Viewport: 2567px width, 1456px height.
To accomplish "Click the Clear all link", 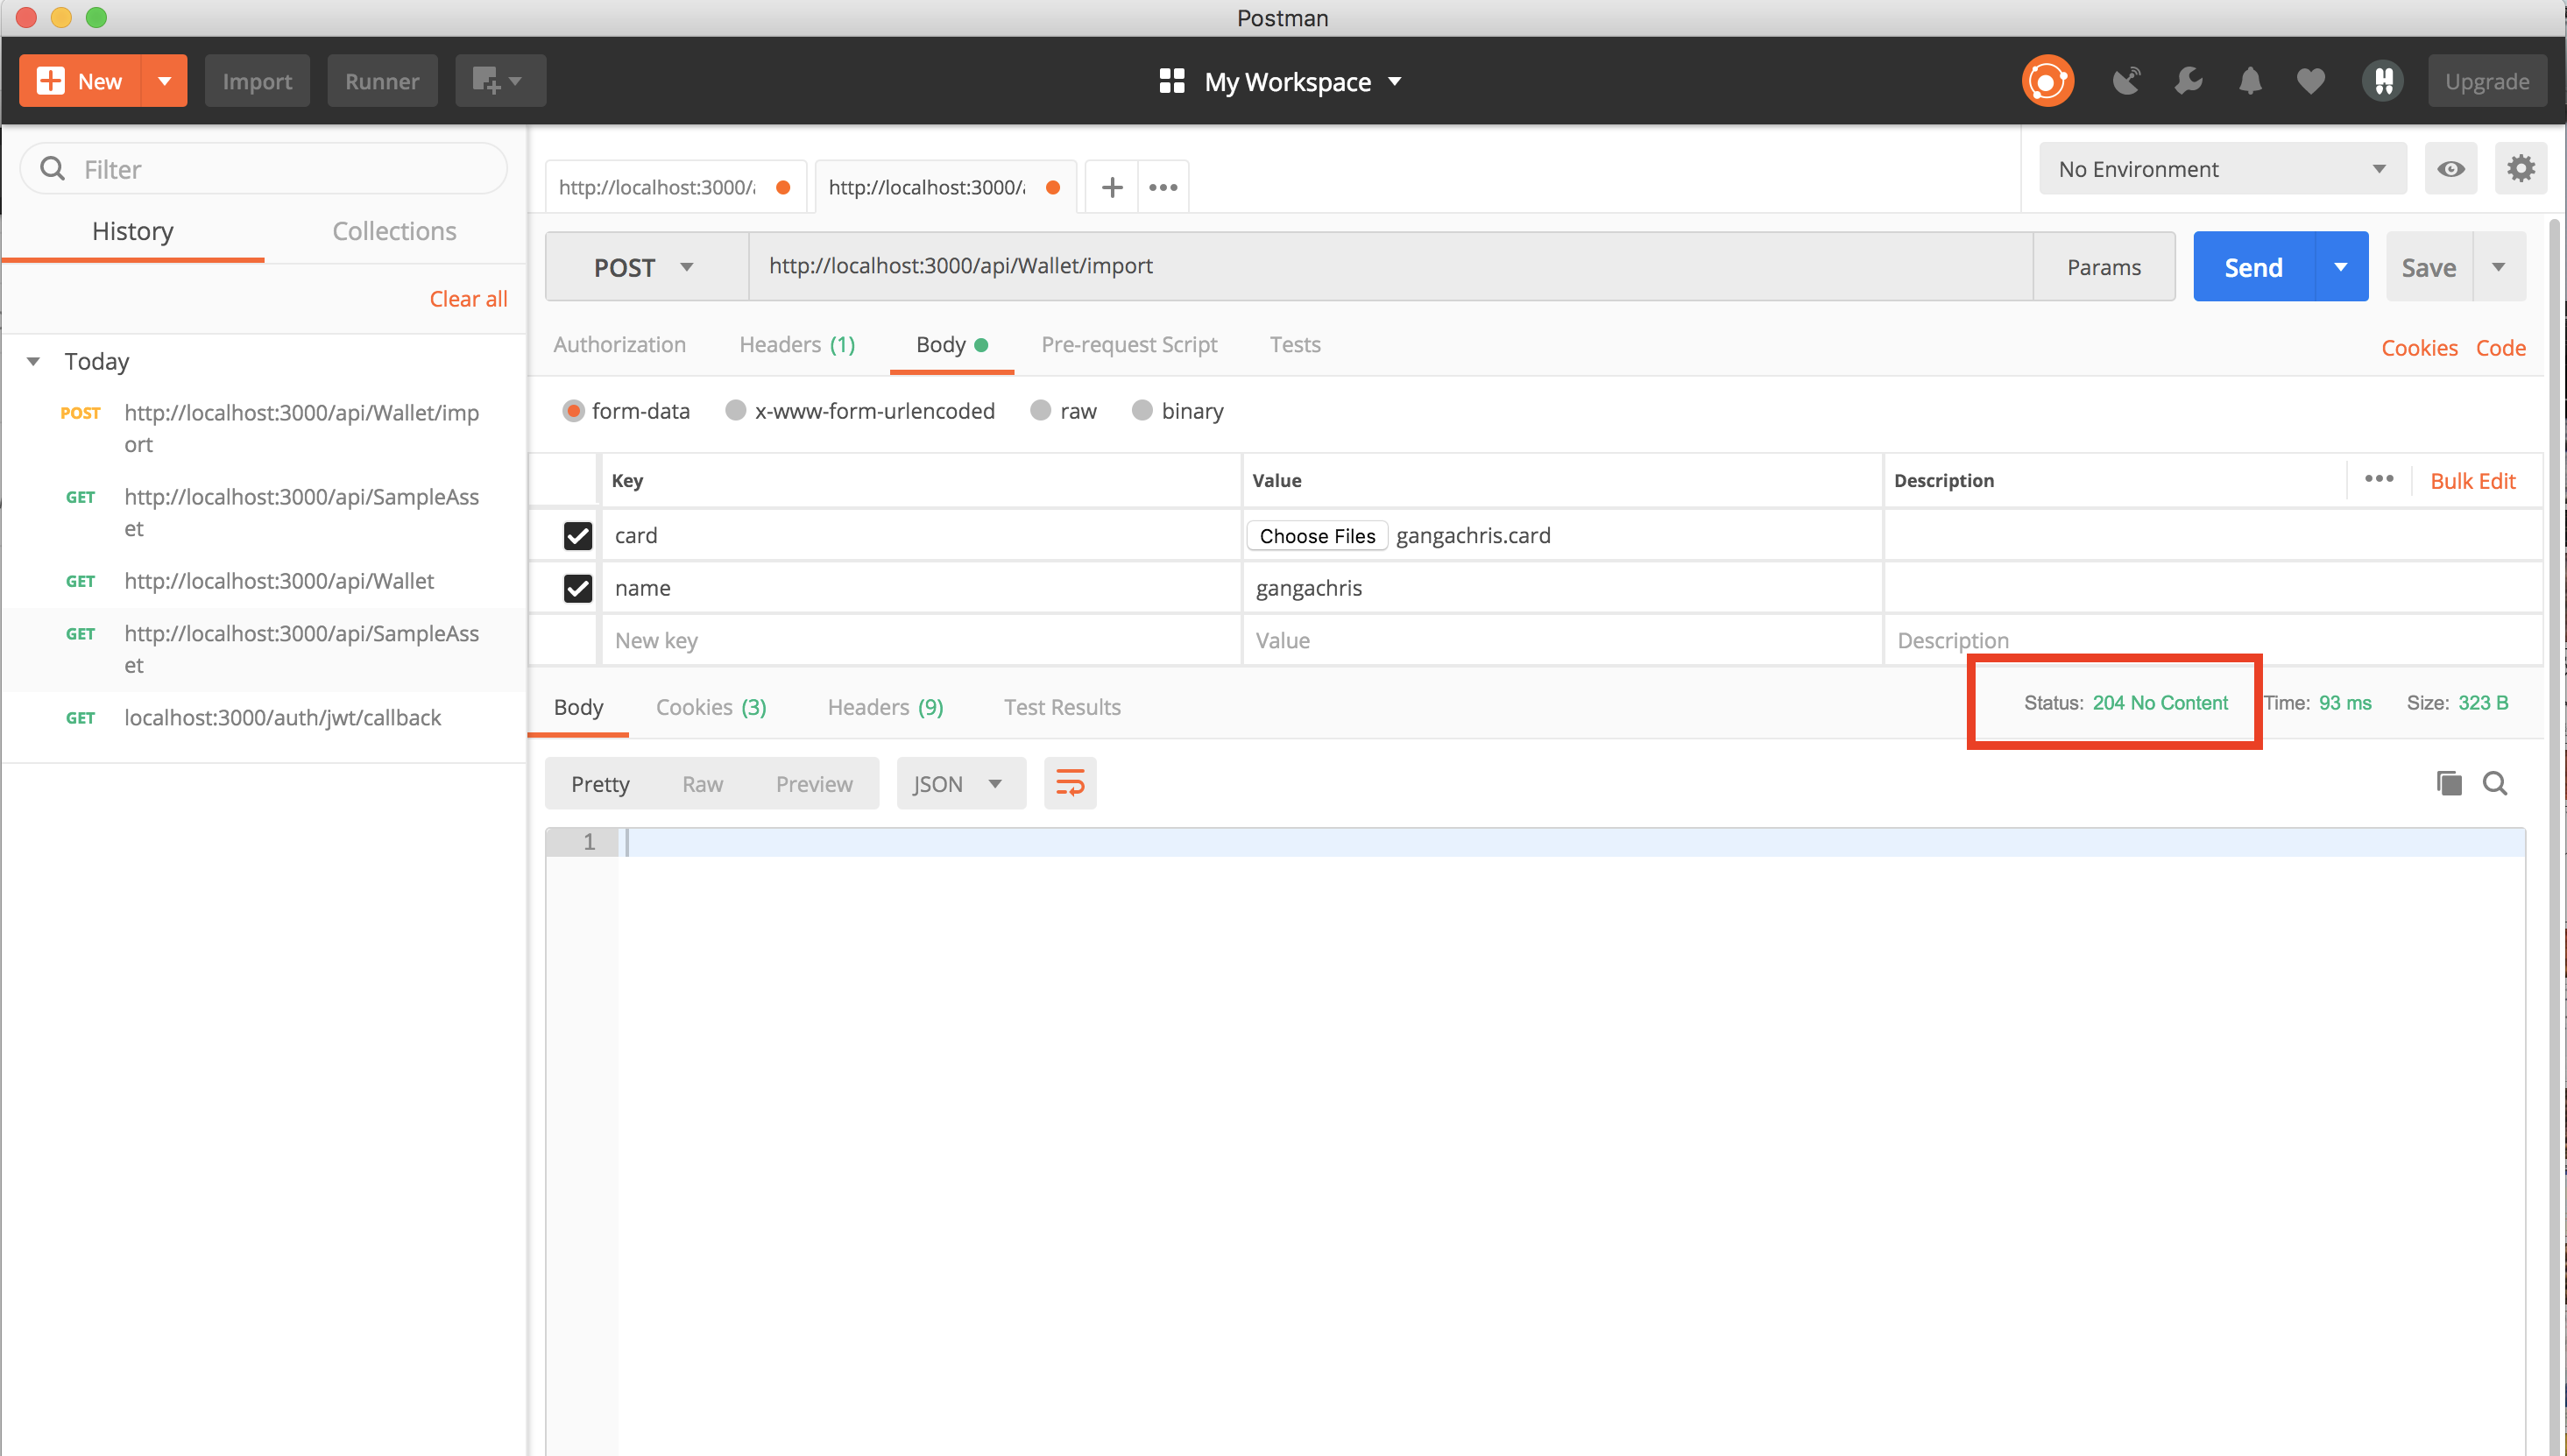I will 468,299.
